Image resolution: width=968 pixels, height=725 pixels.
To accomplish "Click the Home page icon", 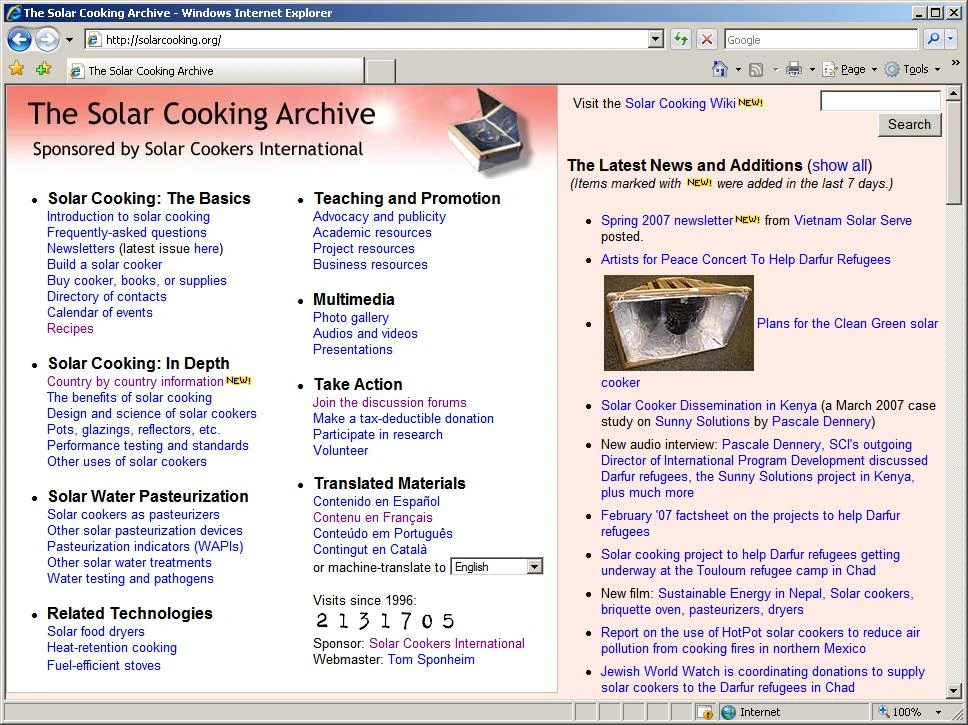I will pyautogui.click(x=719, y=69).
